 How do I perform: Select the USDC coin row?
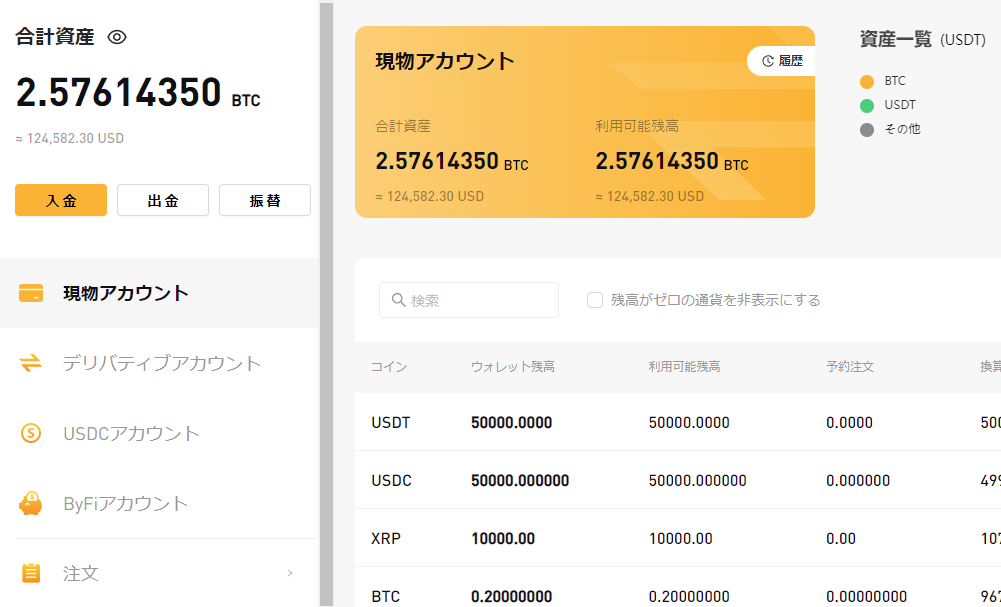(678, 480)
